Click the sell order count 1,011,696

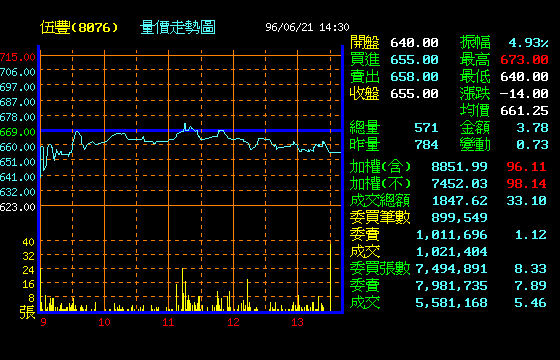point(451,235)
